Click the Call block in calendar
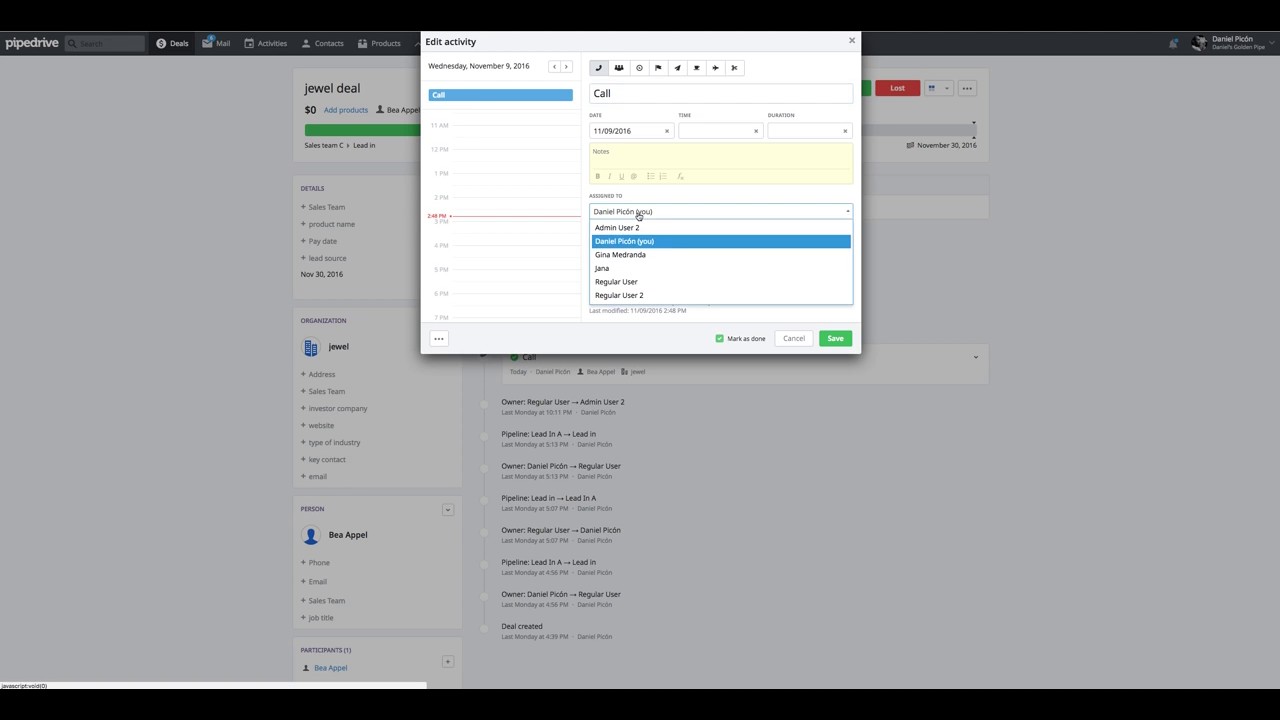This screenshot has width=1280, height=720. coord(501,95)
